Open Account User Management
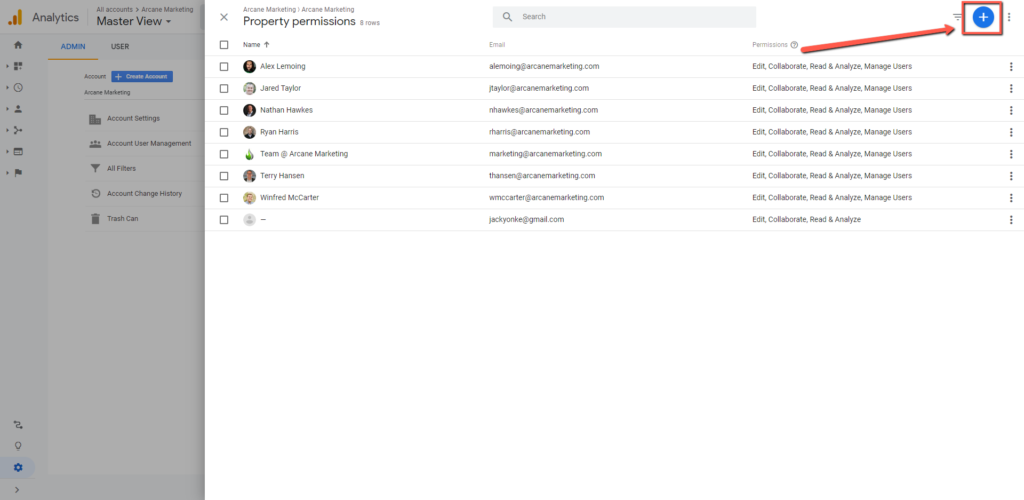Viewport: 1024px width, 500px height. pos(140,144)
